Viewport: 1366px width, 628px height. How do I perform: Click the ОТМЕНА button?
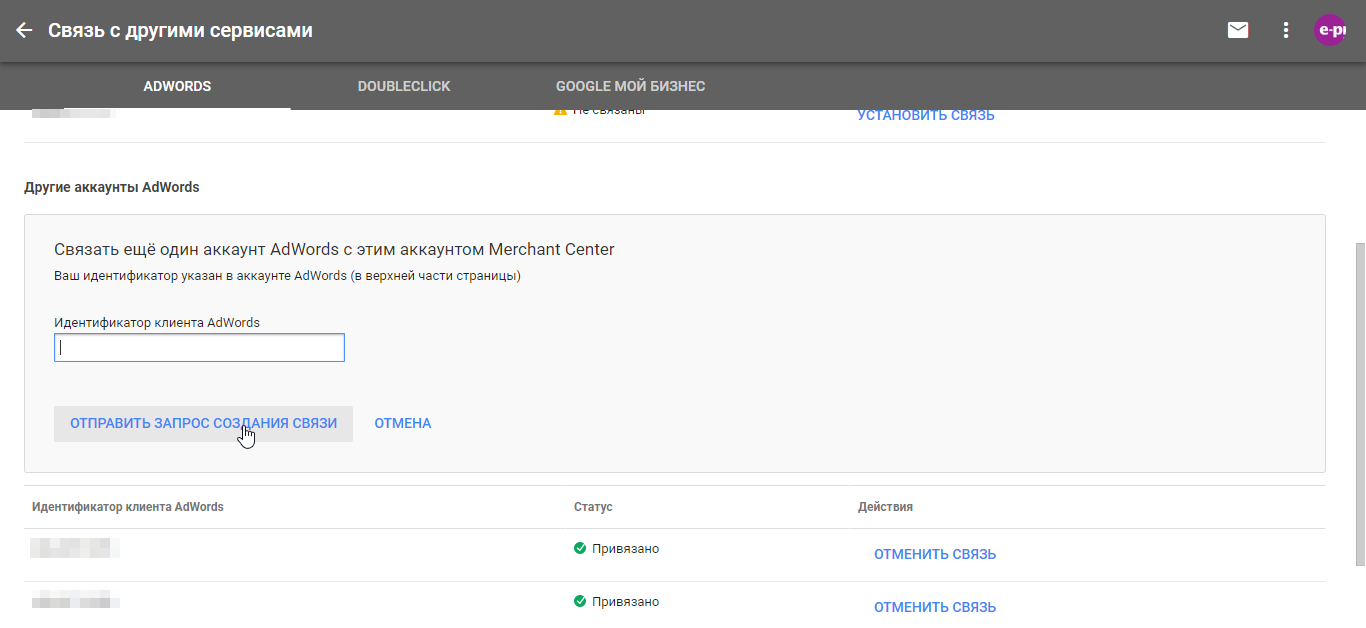click(403, 423)
